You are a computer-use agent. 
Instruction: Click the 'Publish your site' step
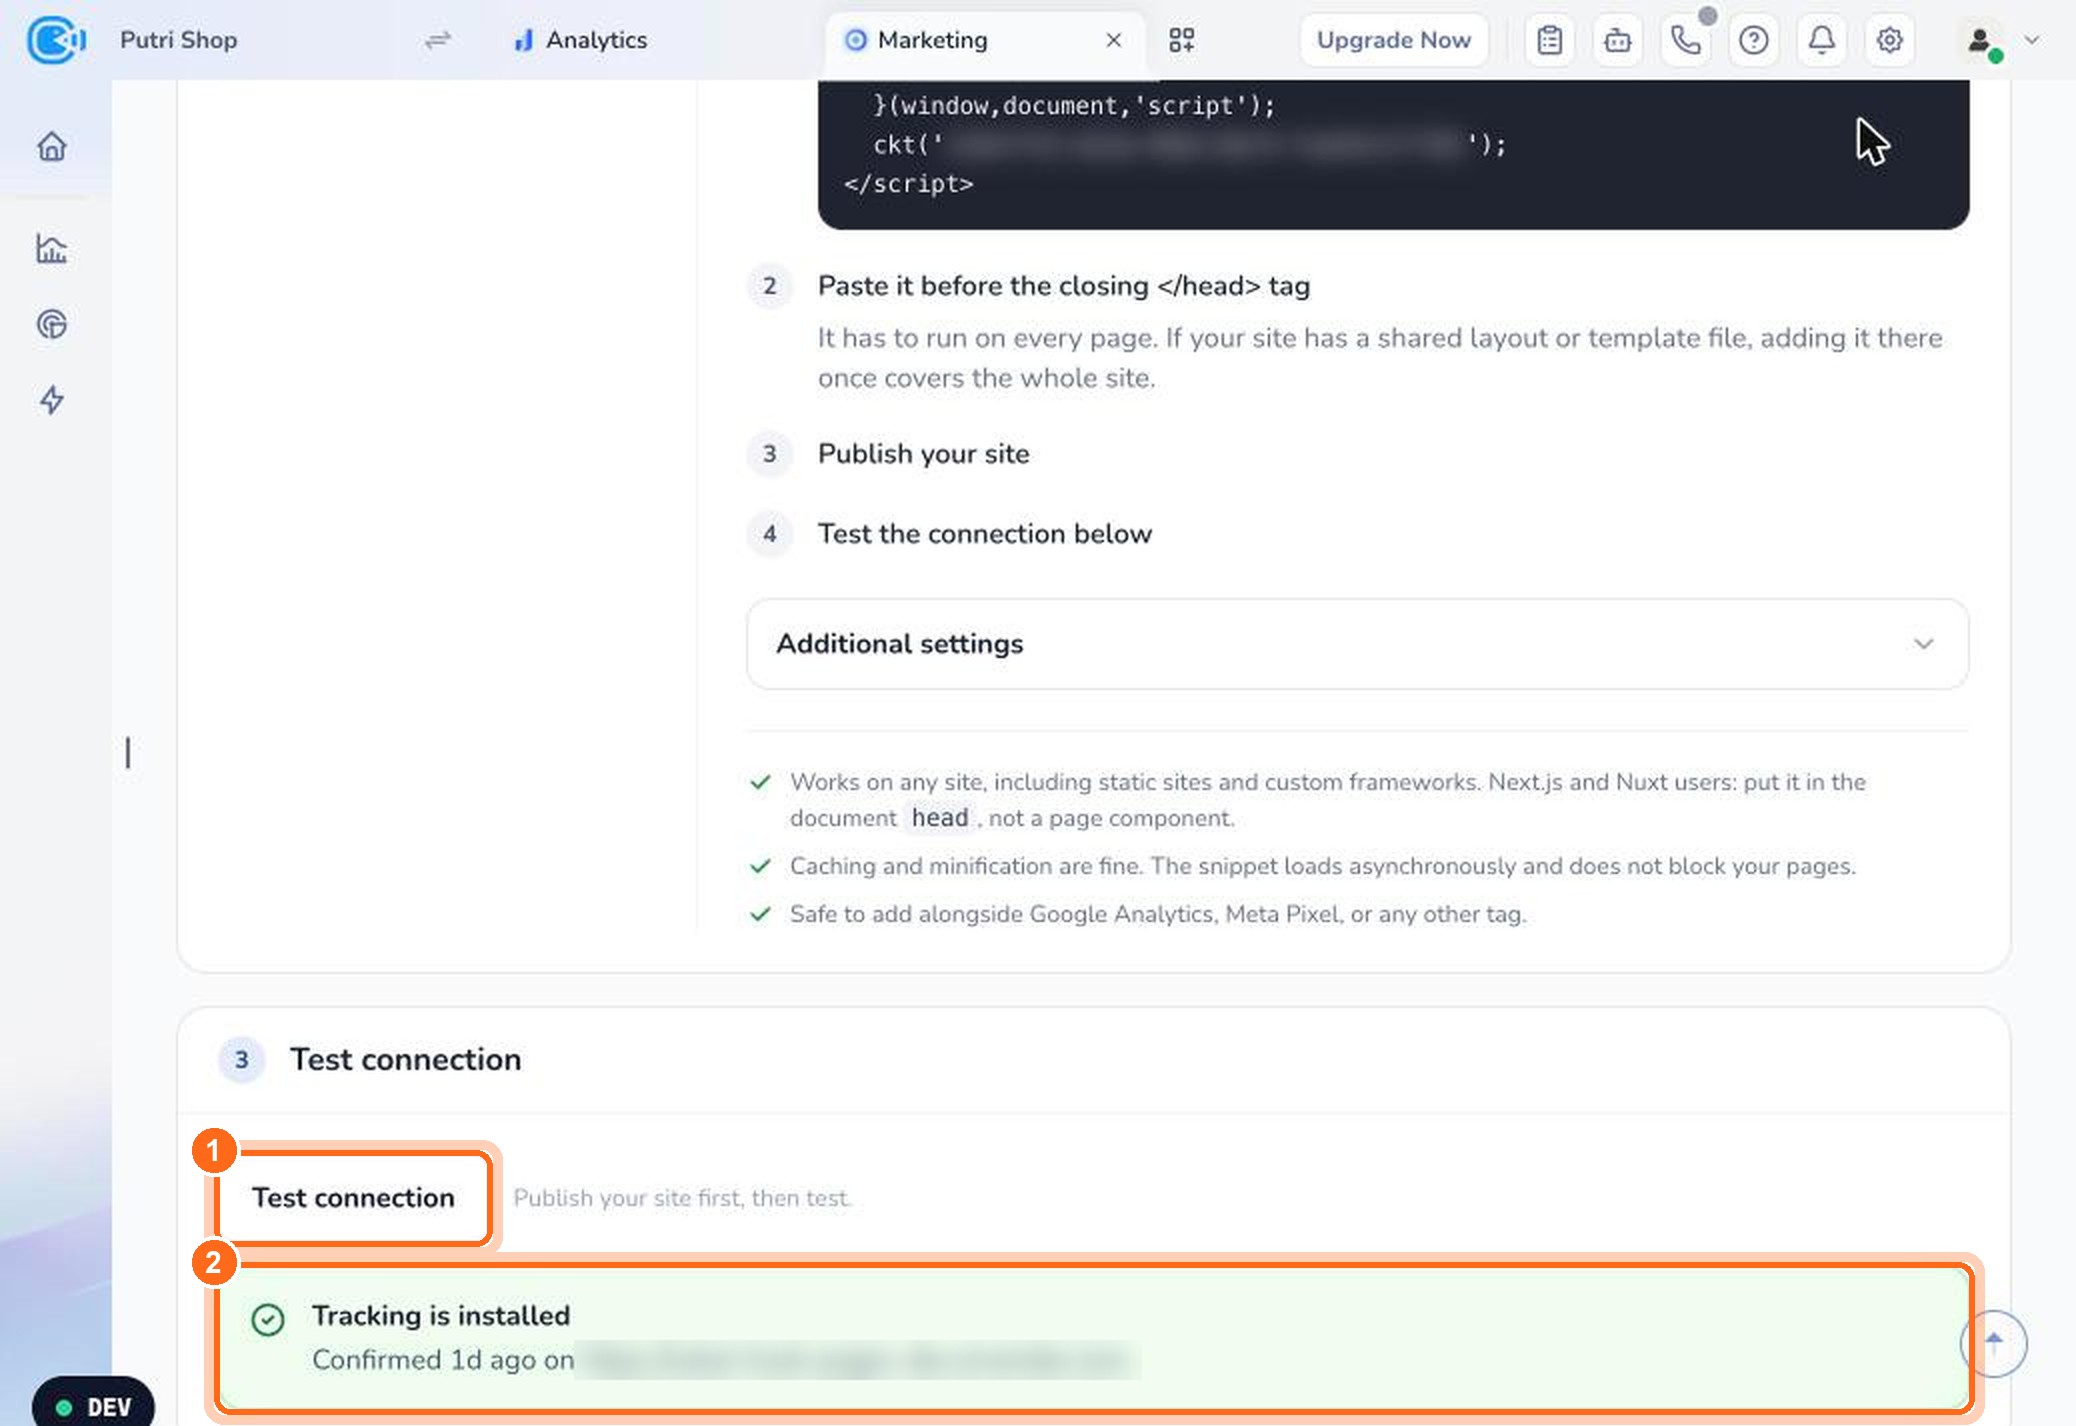pyautogui.click(x=924, y=454)
